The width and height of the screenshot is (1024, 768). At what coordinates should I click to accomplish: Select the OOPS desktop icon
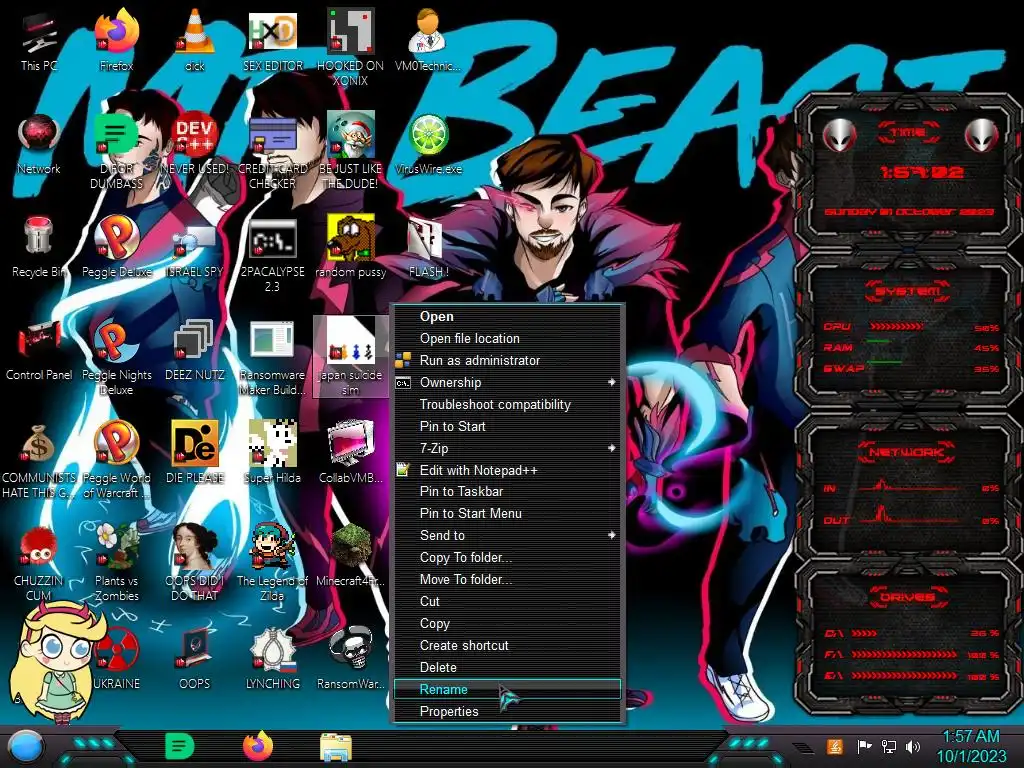[x=195, y=659]
